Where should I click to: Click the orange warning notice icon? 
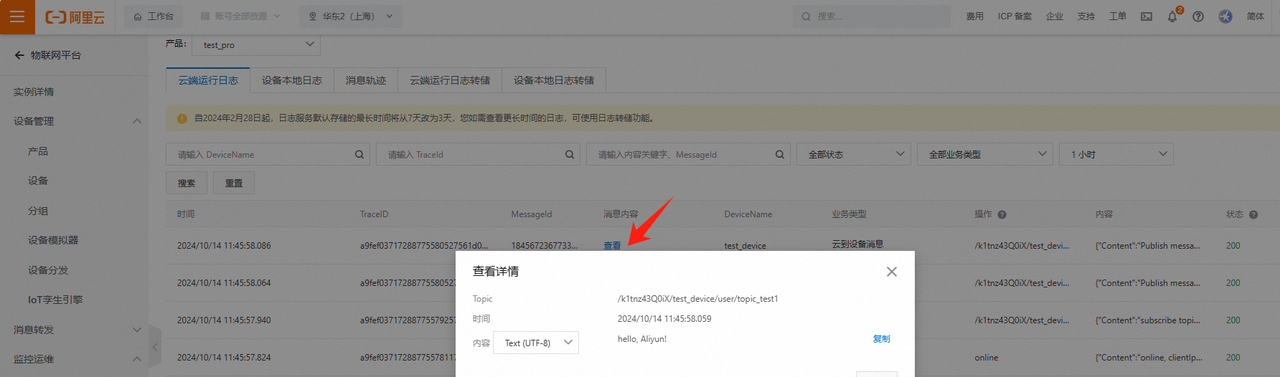[x=182, y=118]
